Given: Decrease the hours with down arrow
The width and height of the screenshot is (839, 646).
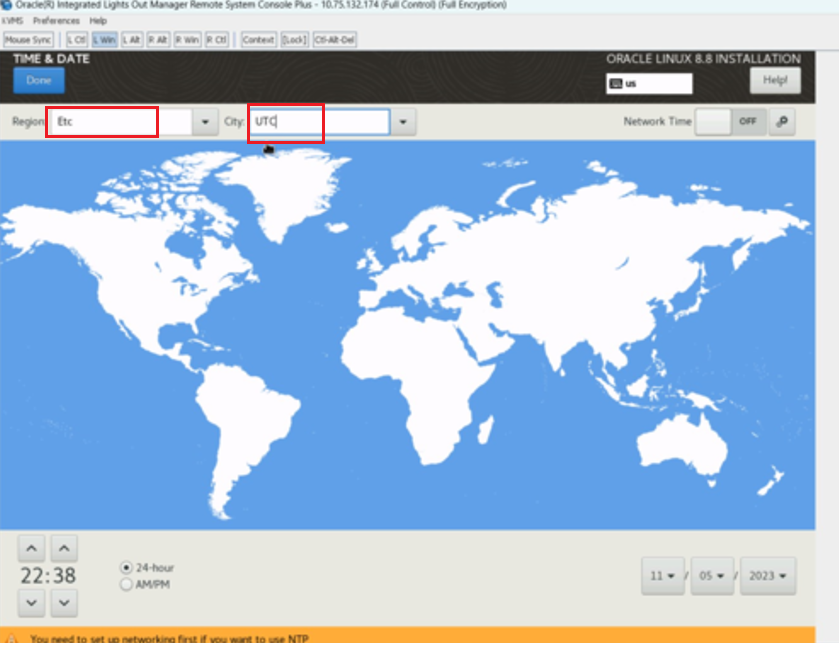Looking at the screenshot, I should (x=32, y=603).
